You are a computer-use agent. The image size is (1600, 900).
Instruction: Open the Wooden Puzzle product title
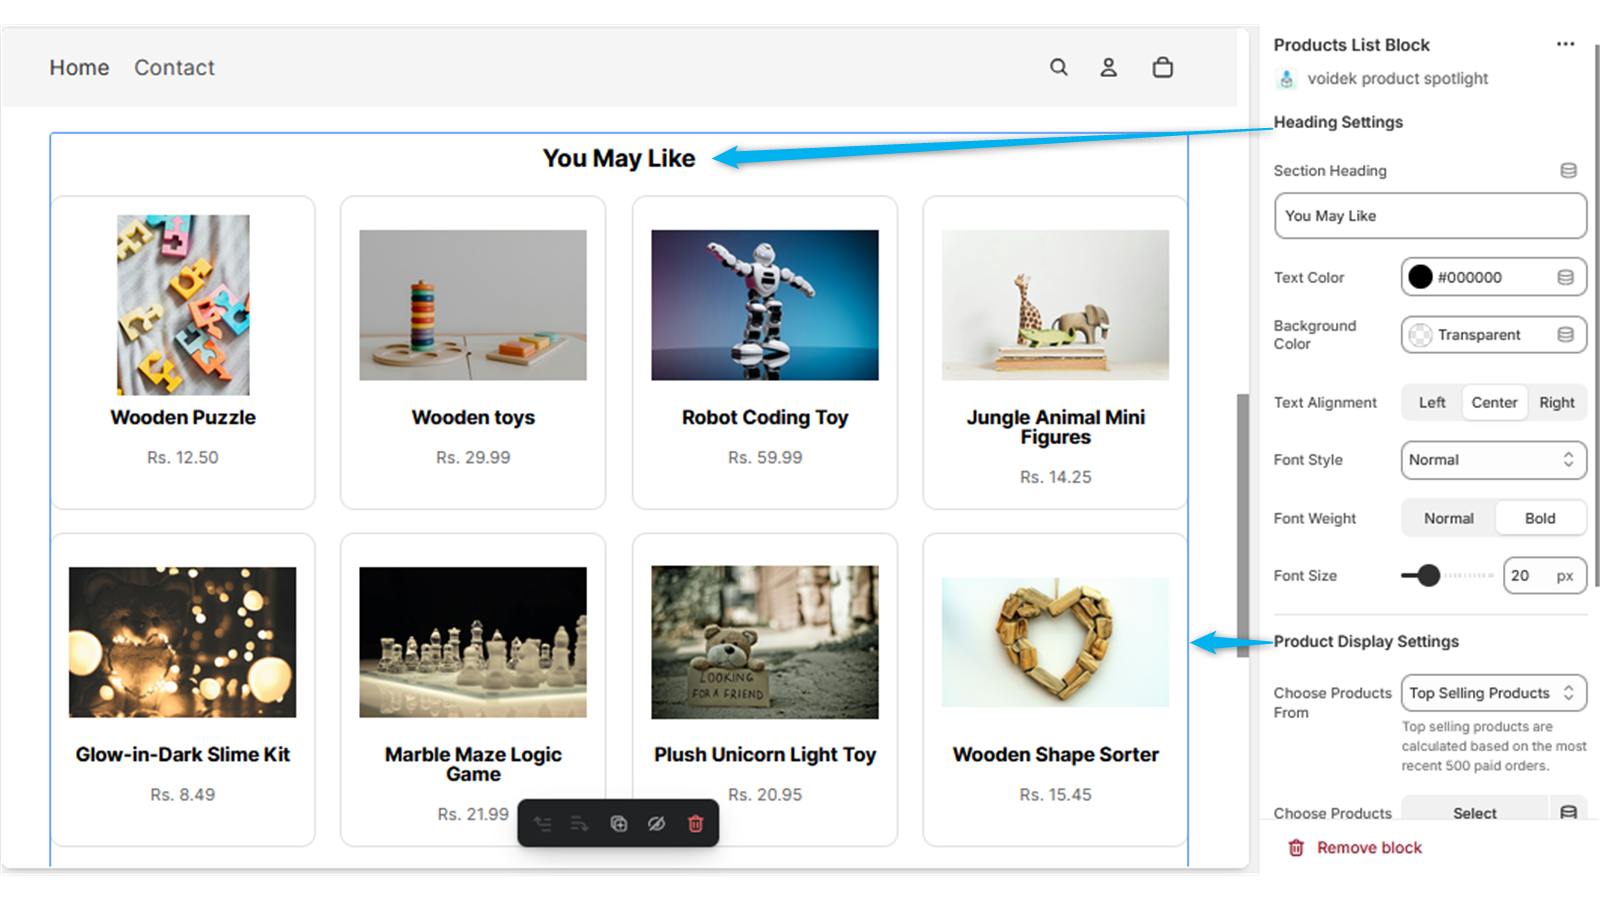[x=183, y=417]
